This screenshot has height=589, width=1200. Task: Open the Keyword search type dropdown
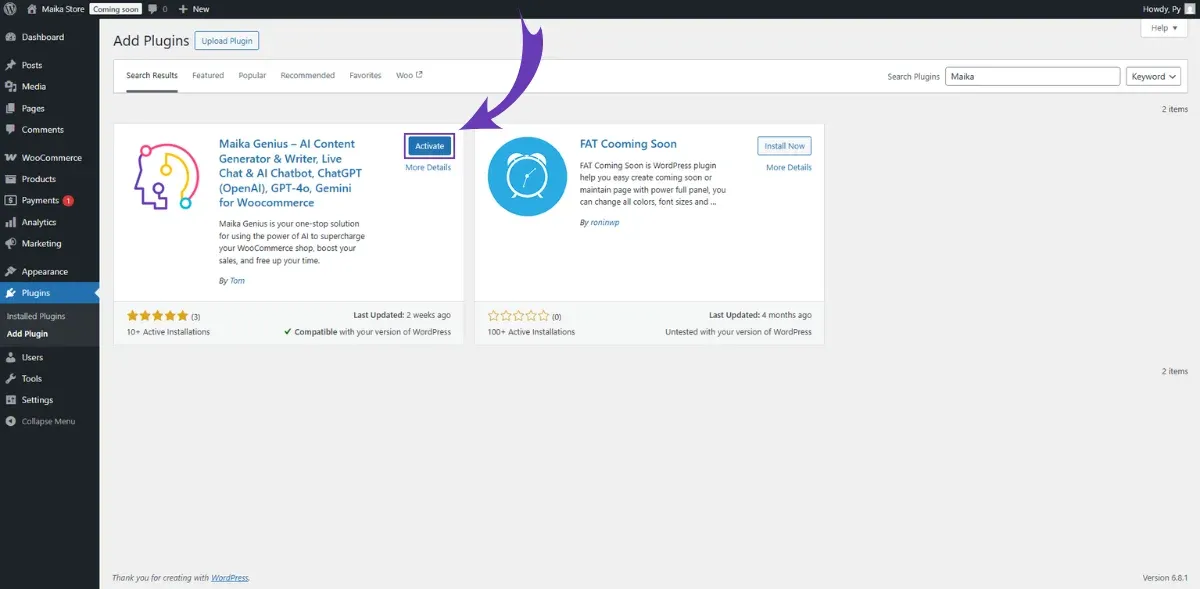[1153, 76]
